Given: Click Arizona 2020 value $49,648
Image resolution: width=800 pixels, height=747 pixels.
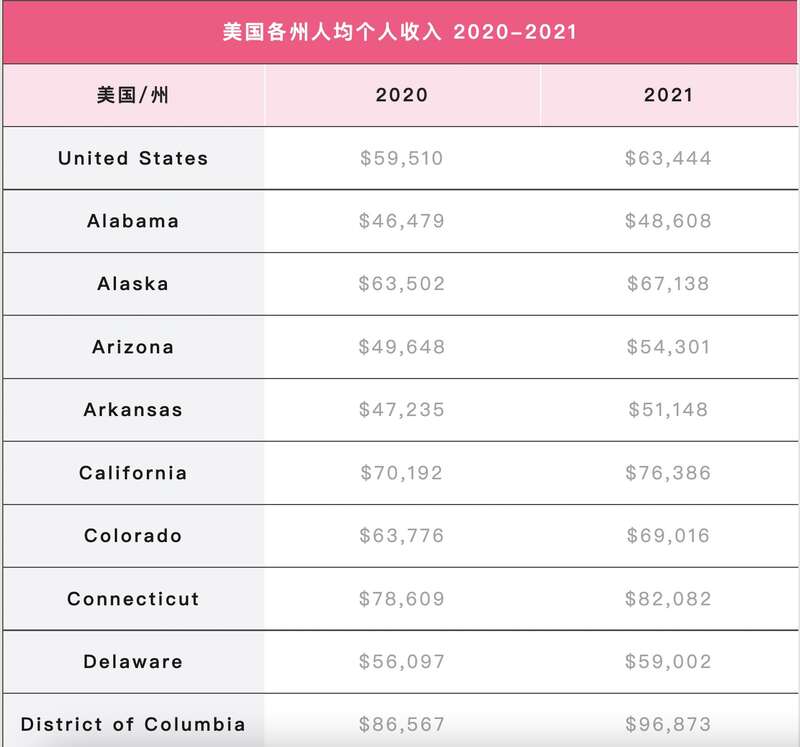Looking at the screenshot, I should (401, 347).
